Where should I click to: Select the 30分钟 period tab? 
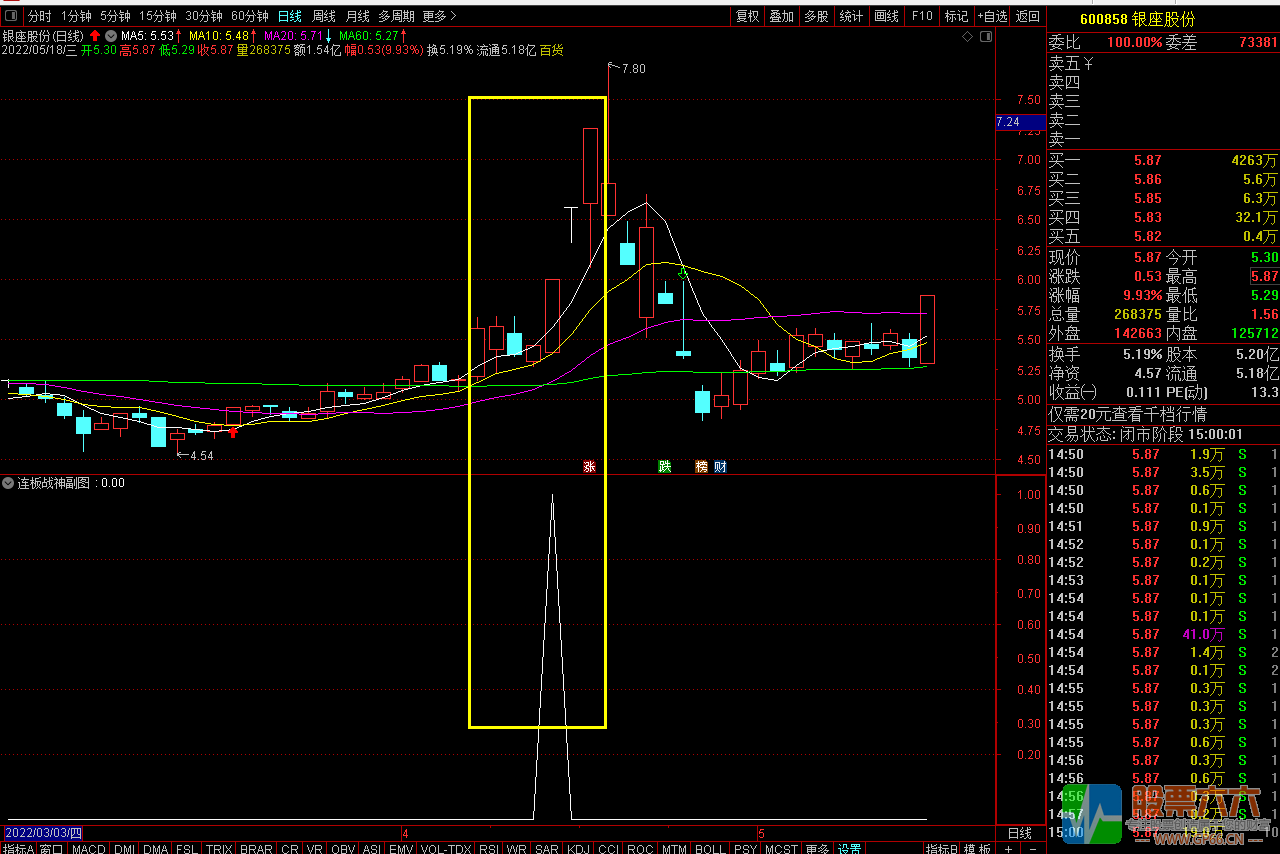point(204,16)
